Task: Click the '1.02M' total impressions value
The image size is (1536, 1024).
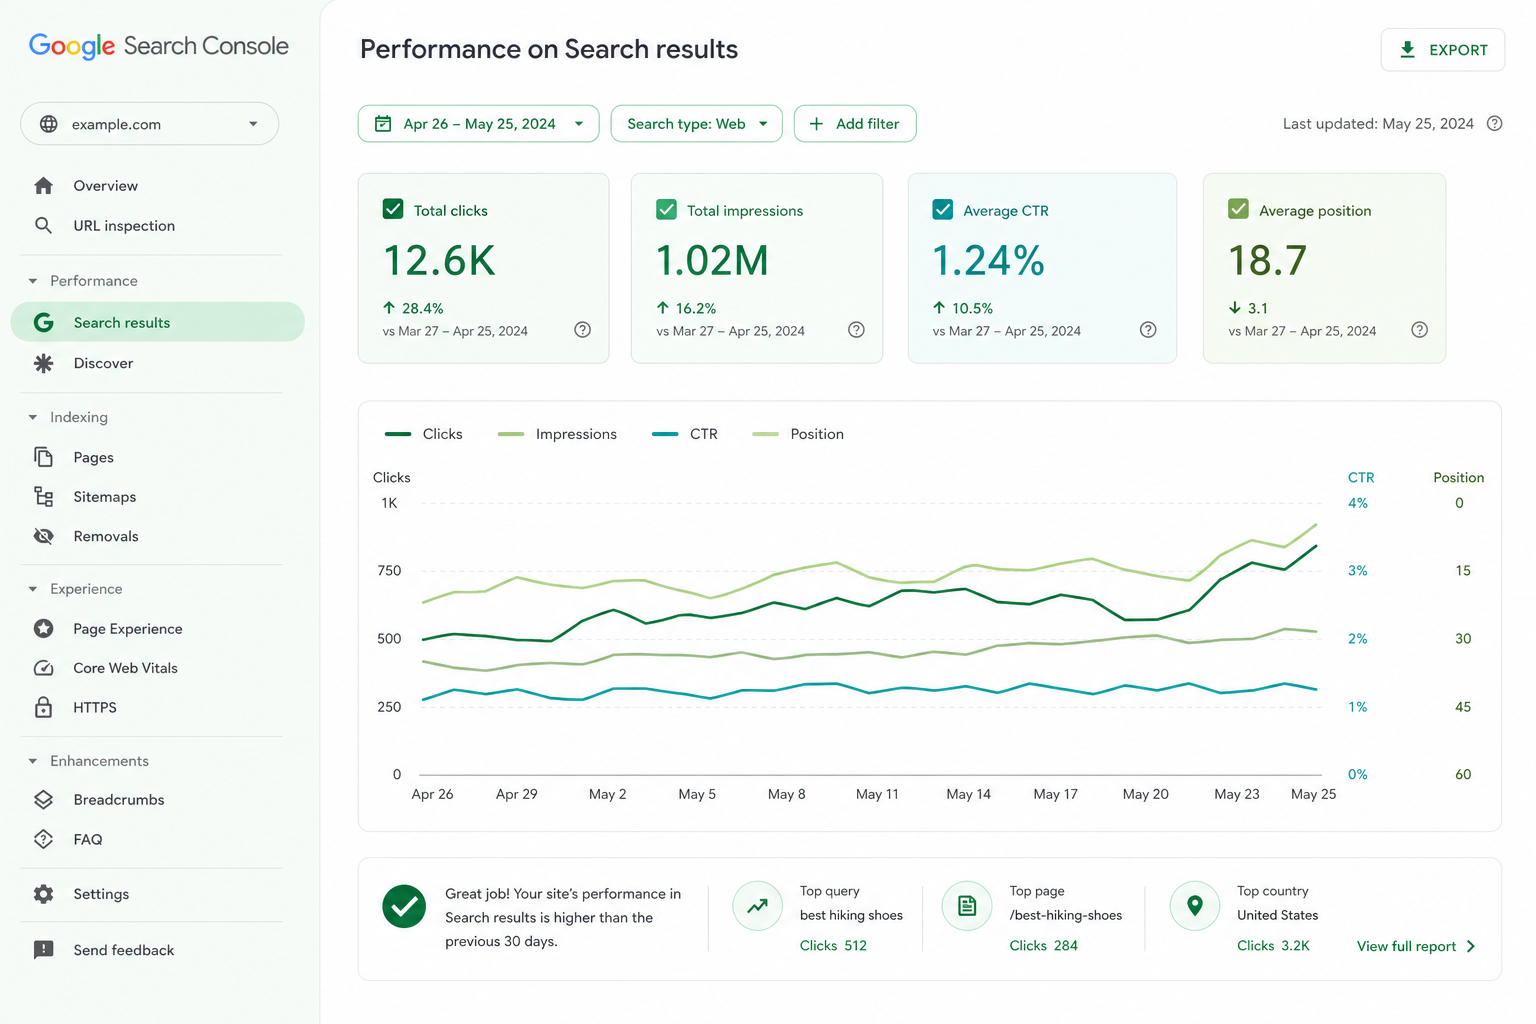Action: 713,261
